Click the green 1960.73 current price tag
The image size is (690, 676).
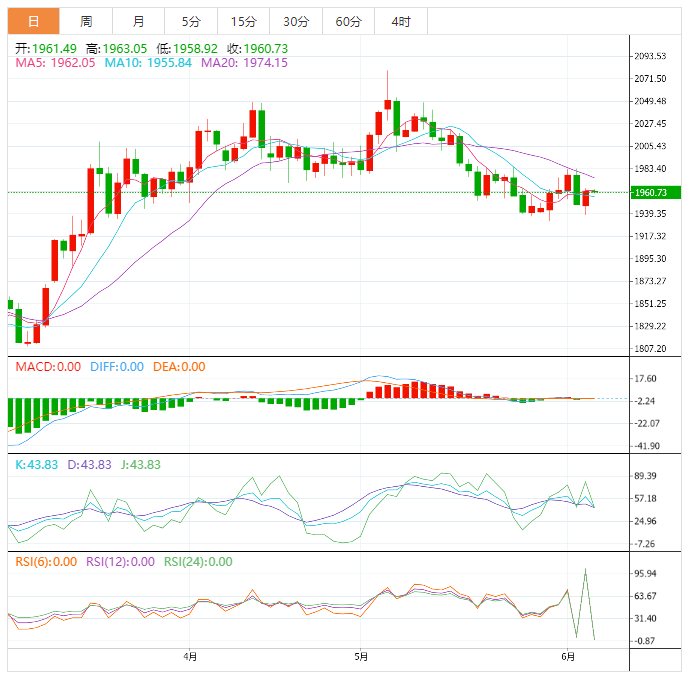click(x=656, y=192)
